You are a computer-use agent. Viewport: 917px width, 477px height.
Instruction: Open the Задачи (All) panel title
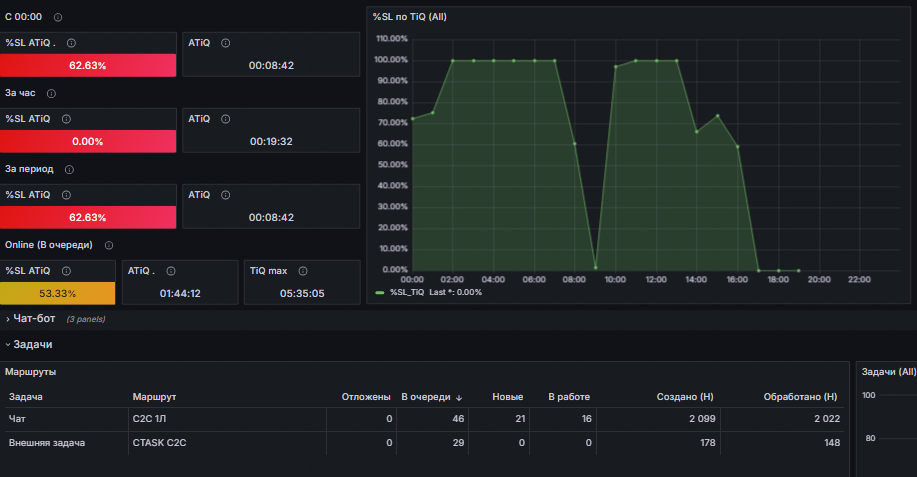click(x=888, y=372)
